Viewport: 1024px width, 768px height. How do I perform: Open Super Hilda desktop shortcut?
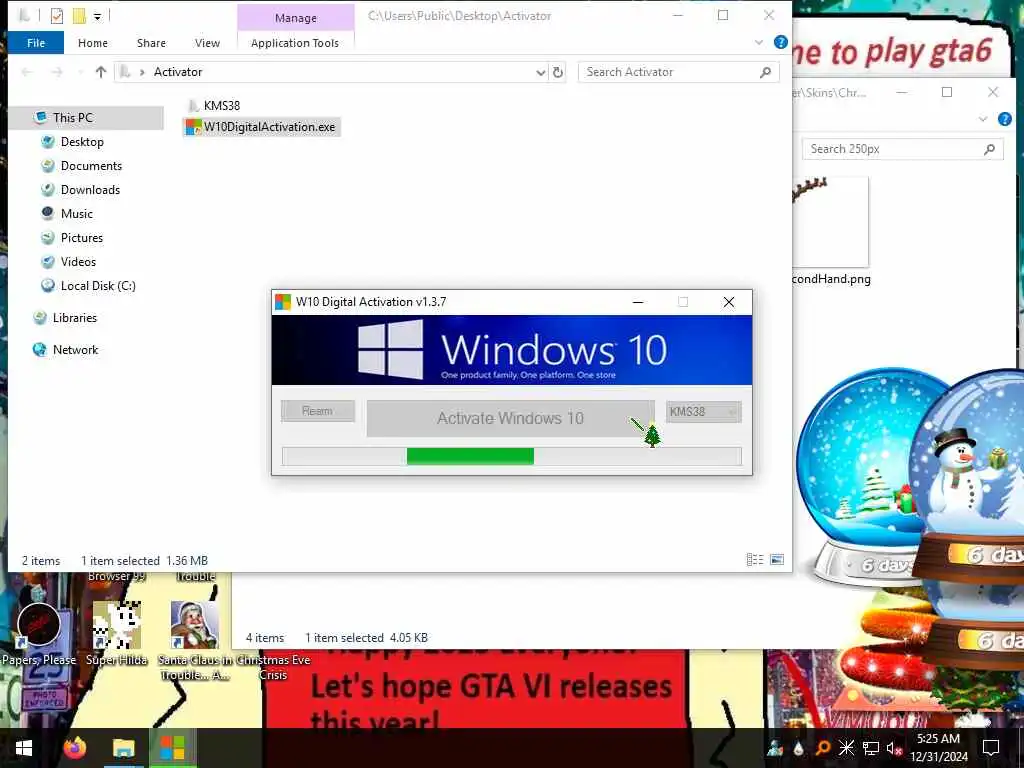click(116, 633)
